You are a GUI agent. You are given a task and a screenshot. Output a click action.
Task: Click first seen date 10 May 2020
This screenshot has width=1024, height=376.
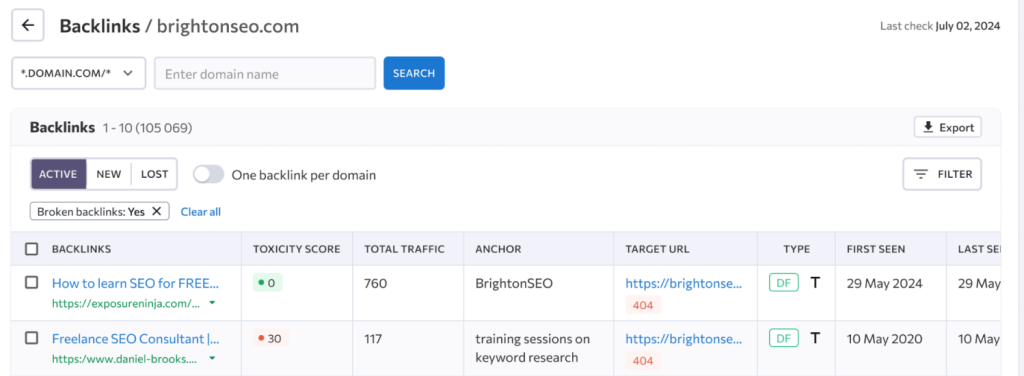click(x=884, y=339)
